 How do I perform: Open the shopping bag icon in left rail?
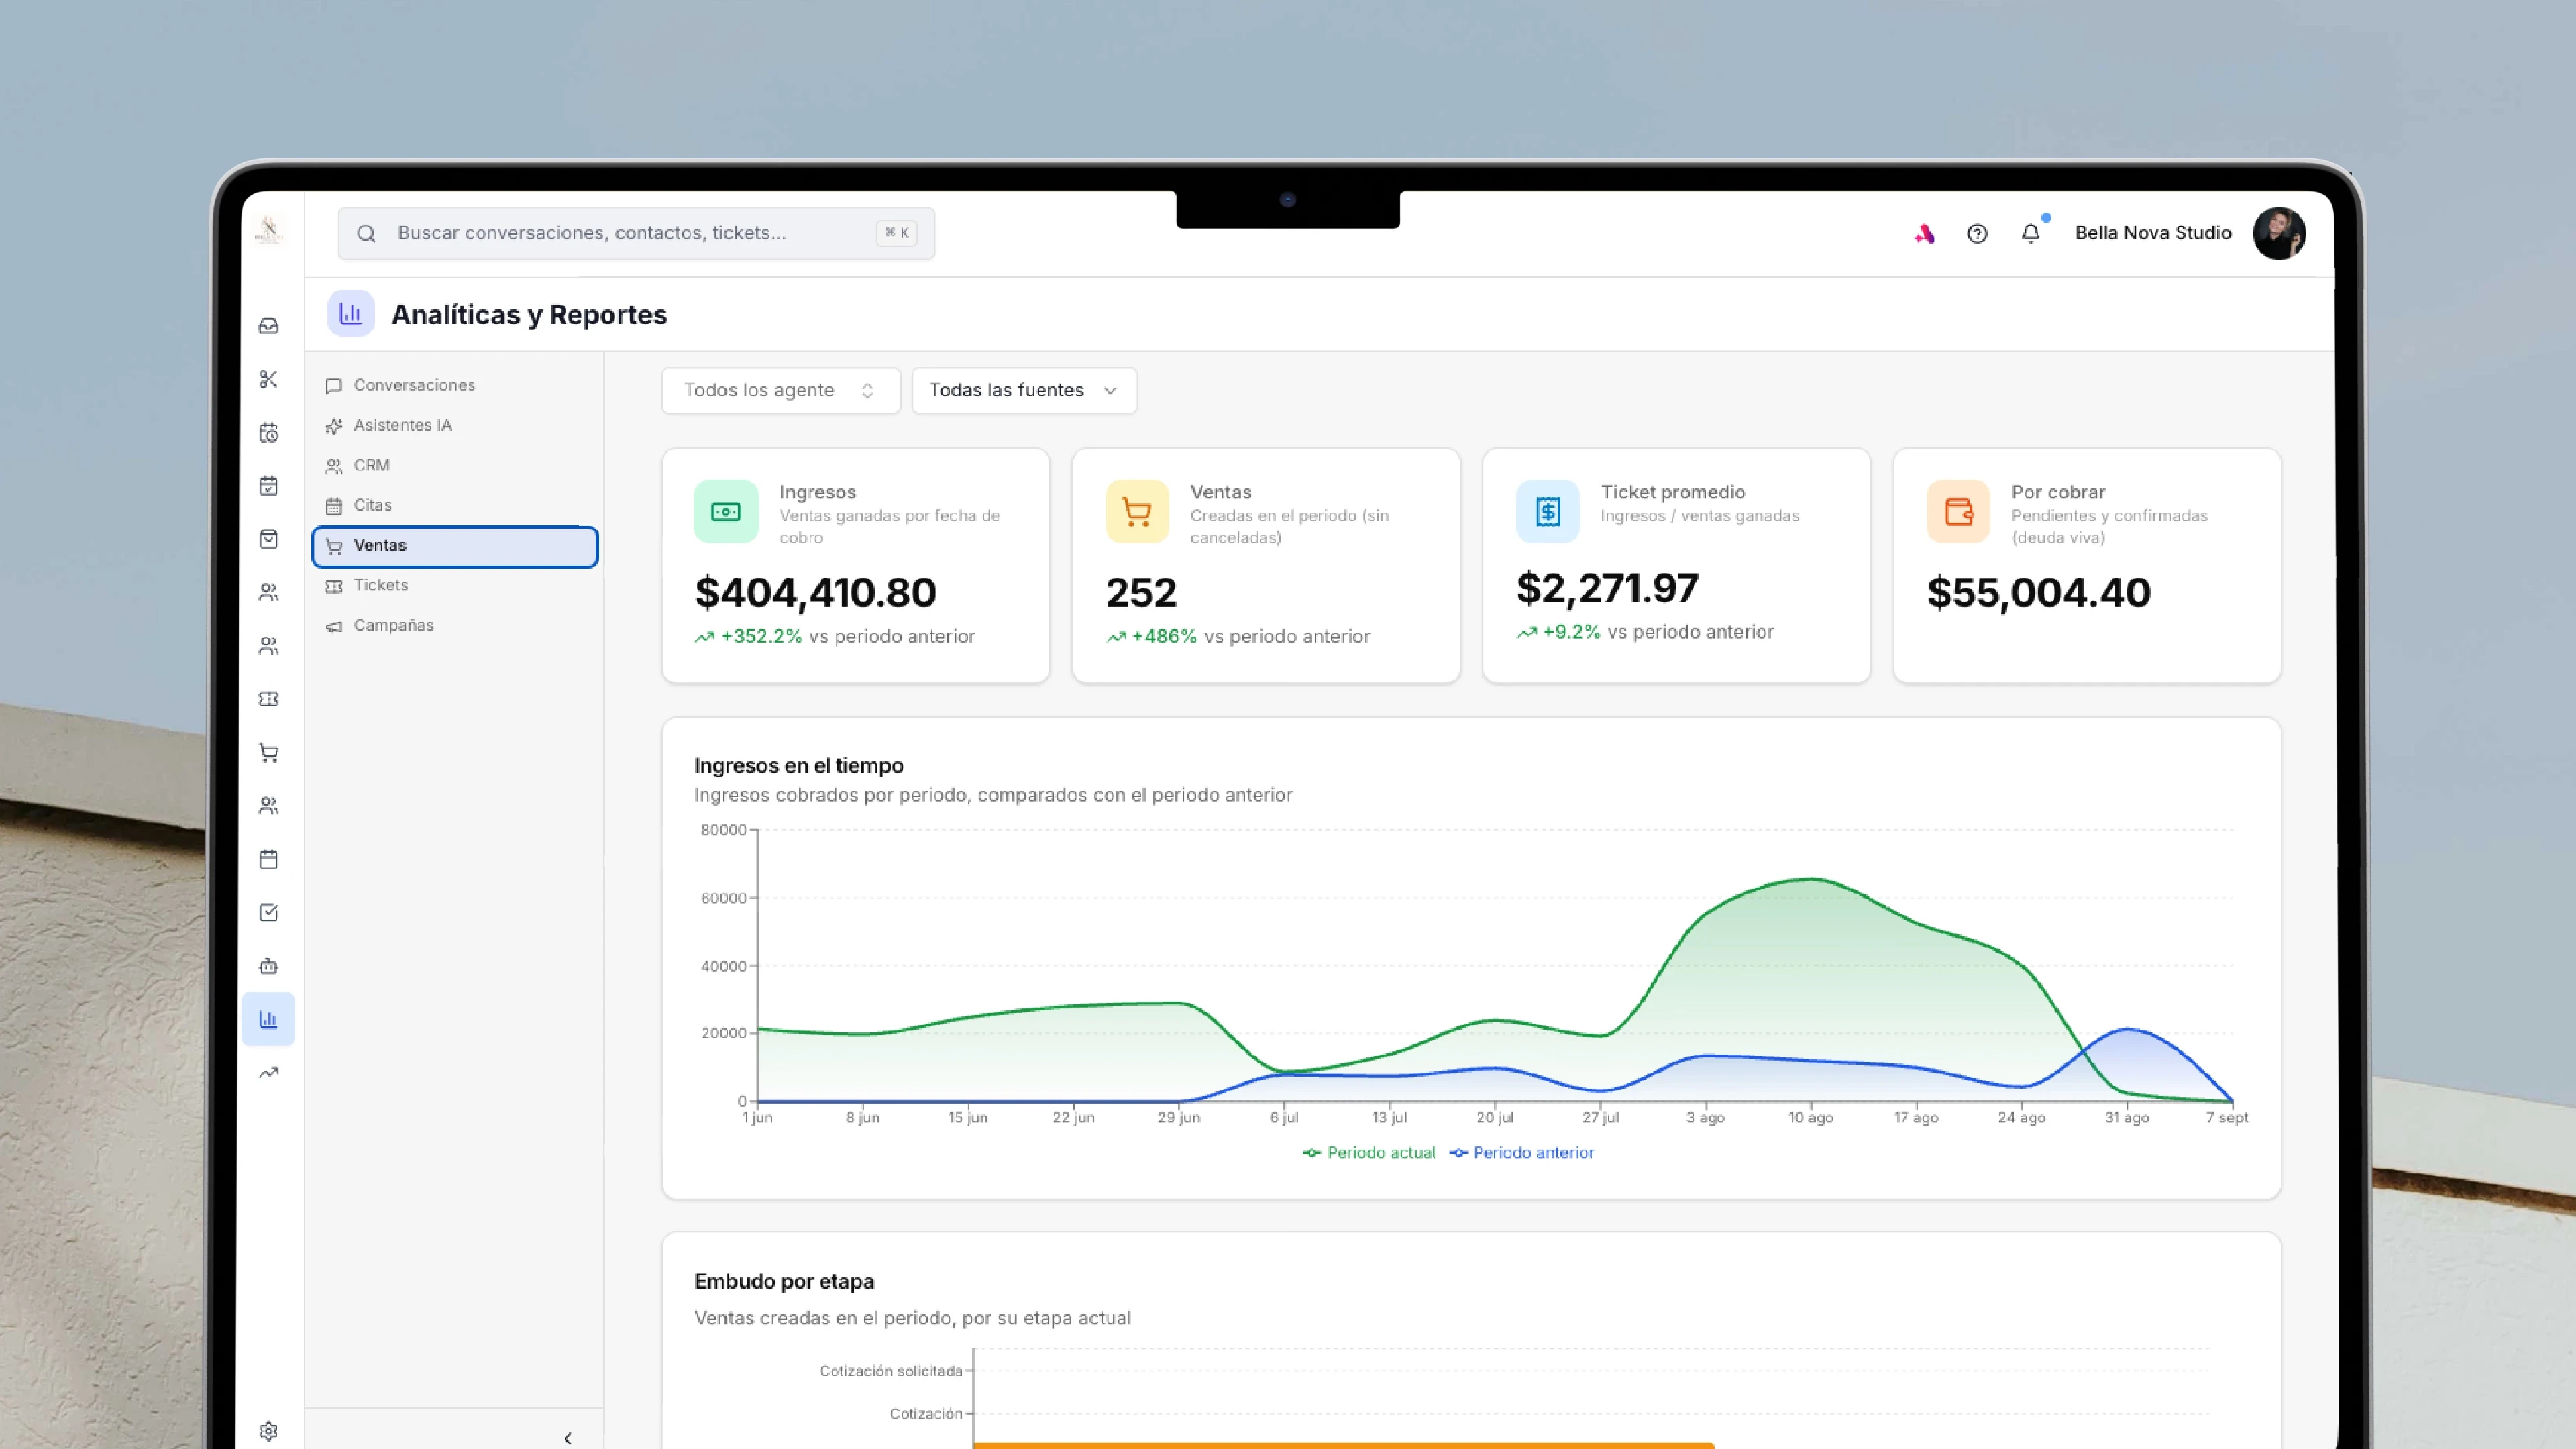(x=268, y=539)
